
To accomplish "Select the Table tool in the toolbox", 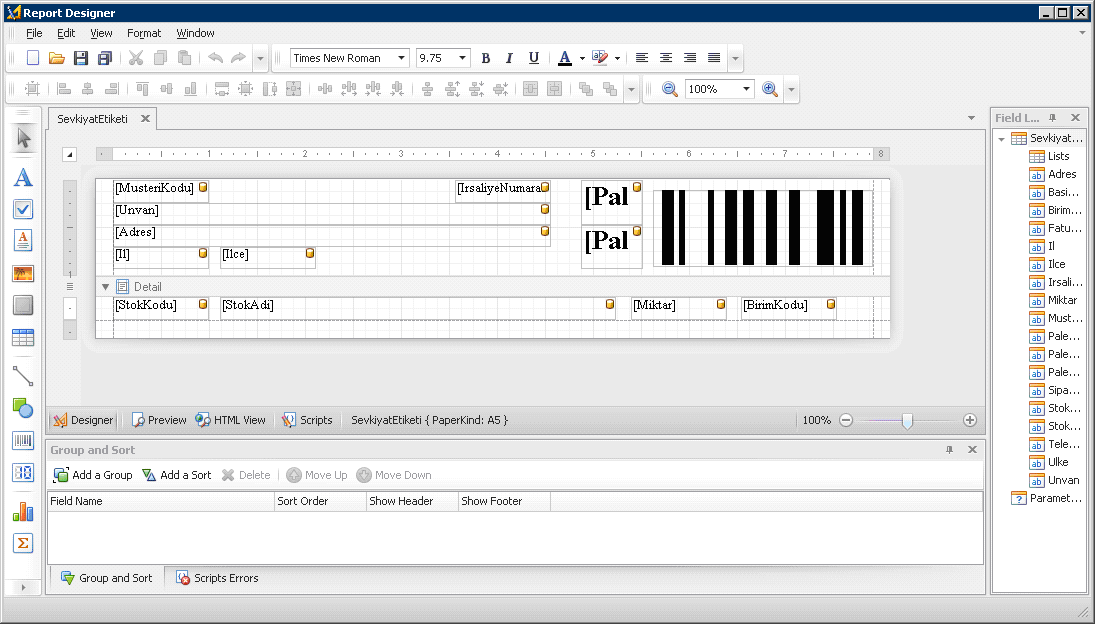I will (x=23, y=338).
